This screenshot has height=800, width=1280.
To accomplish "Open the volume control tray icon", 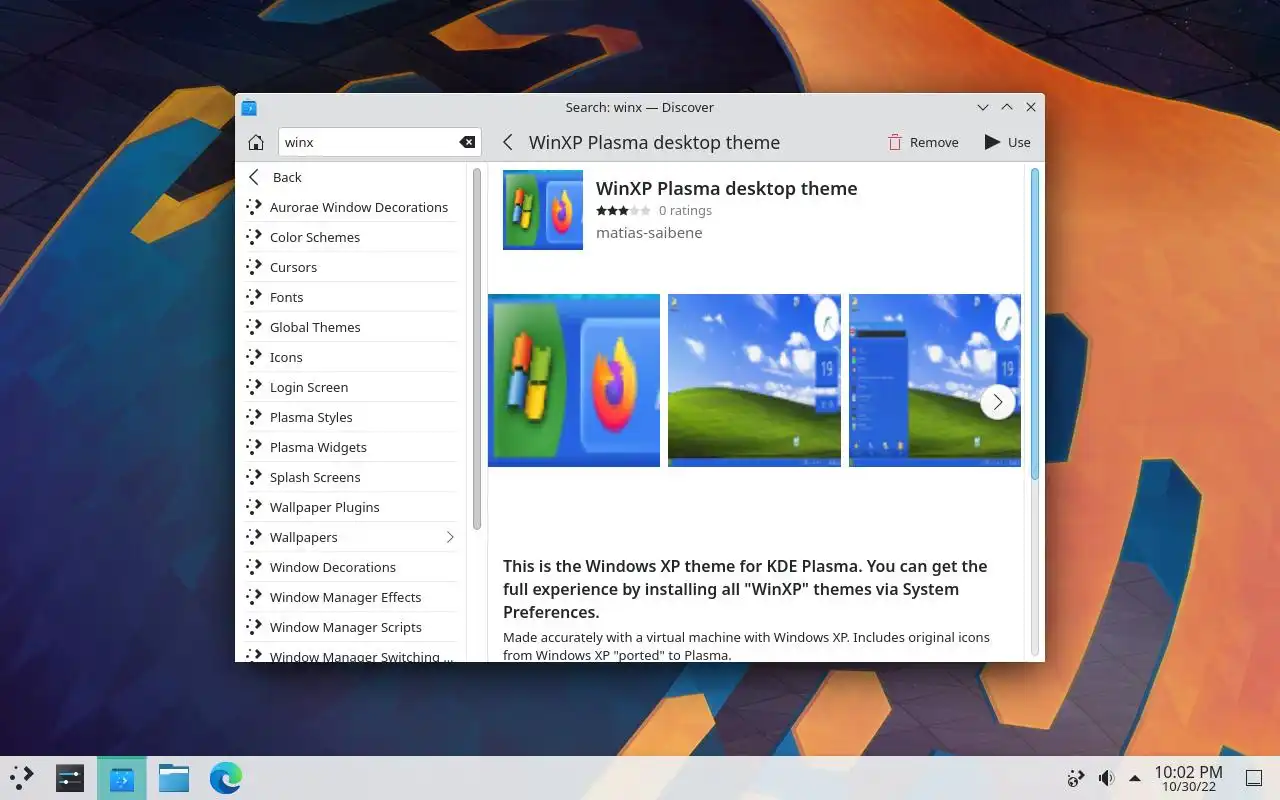I will pos(1106,778).
